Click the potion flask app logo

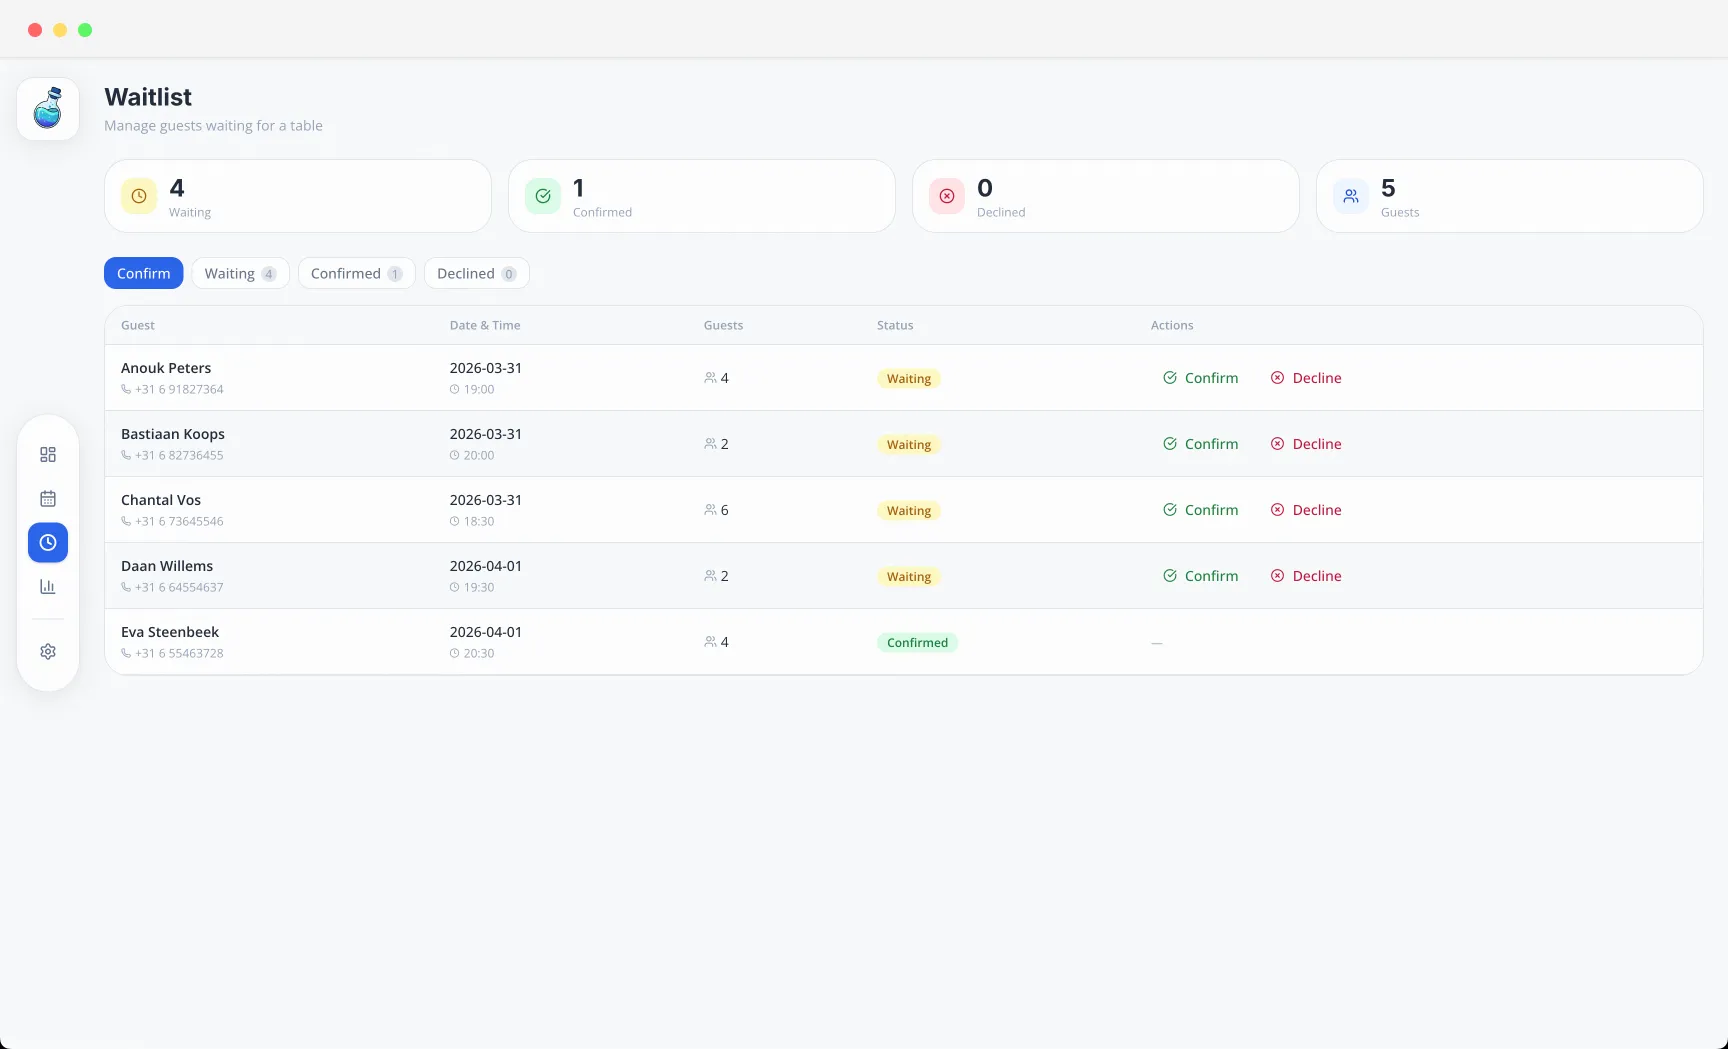pyautogui.click(x=48, y=108)
